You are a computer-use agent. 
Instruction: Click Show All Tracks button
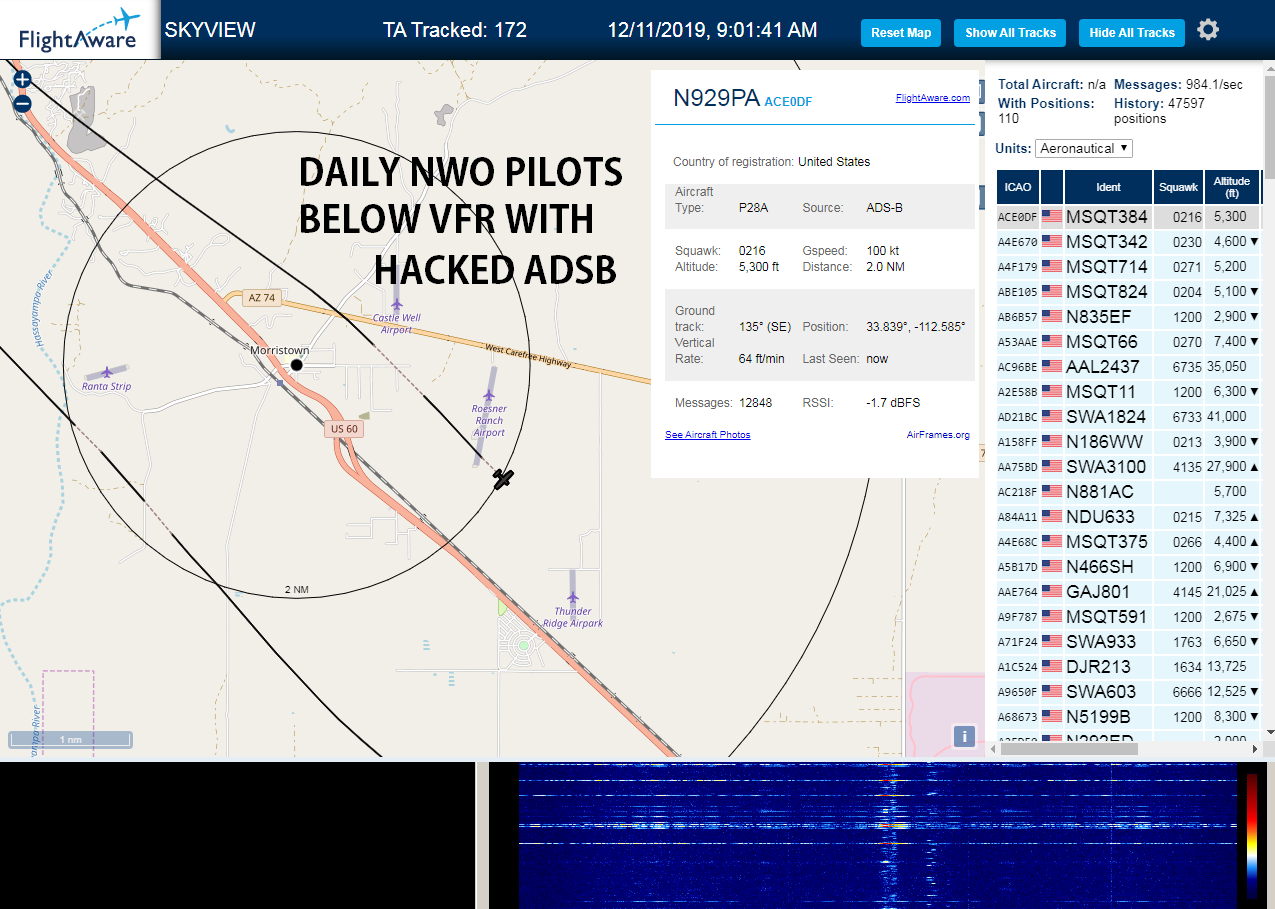click(x=1010, y=33)
